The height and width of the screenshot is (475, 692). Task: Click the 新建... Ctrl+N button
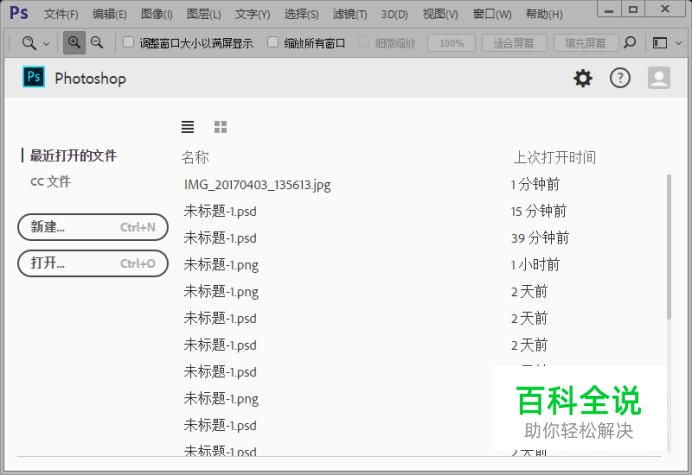[93, 227]
